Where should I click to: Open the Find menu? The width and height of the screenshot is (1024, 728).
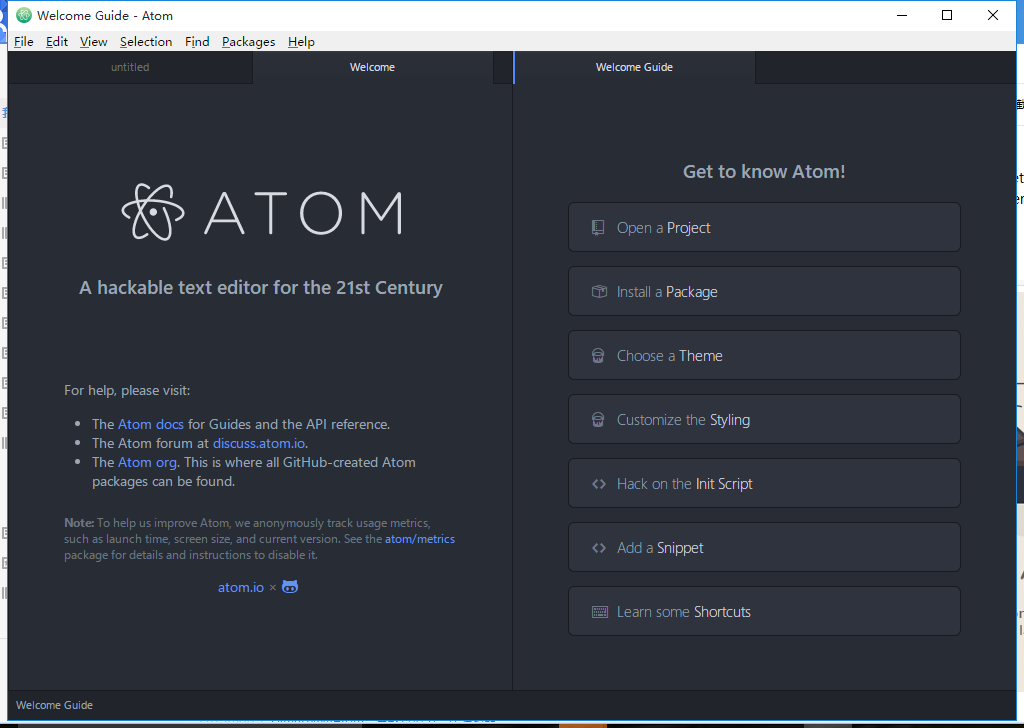coord(197,42)
